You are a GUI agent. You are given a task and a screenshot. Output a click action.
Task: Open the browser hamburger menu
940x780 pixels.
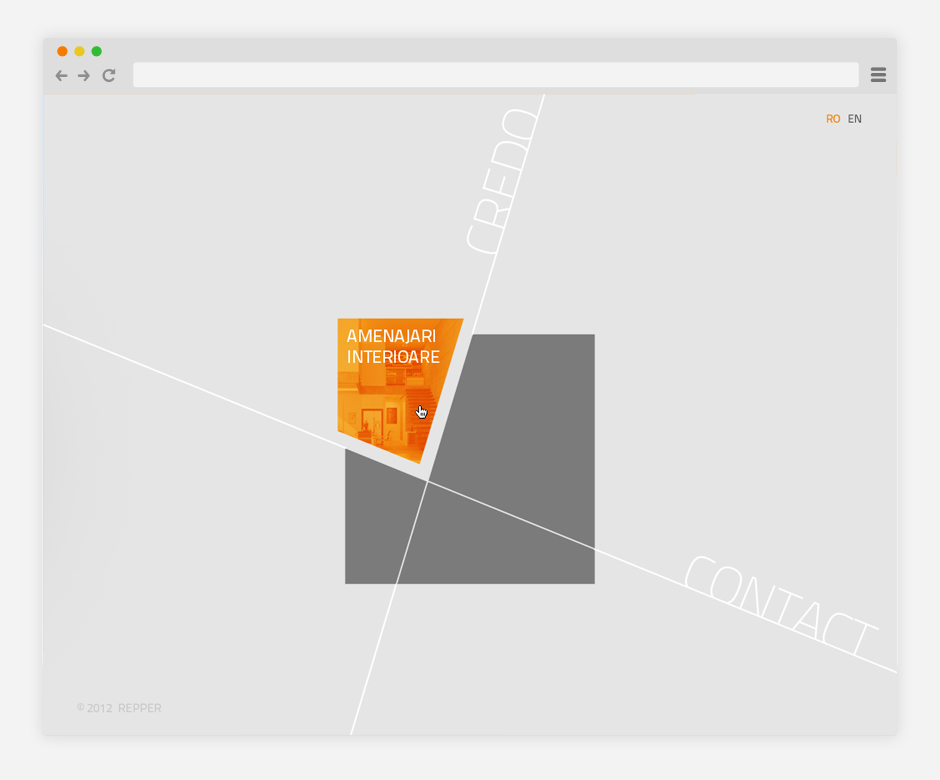tap(878, 75)
